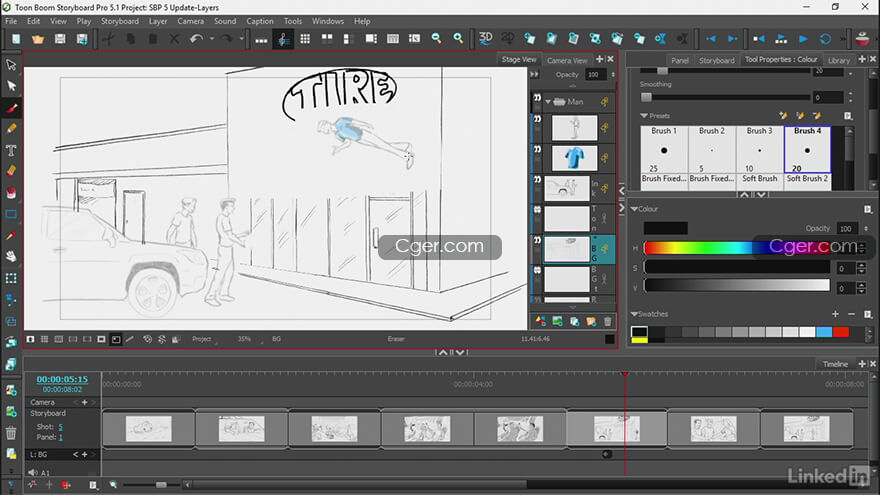The image size is (880, 495).
Task: Toggle visibility of the Tone layer
Action: [538, 209]
